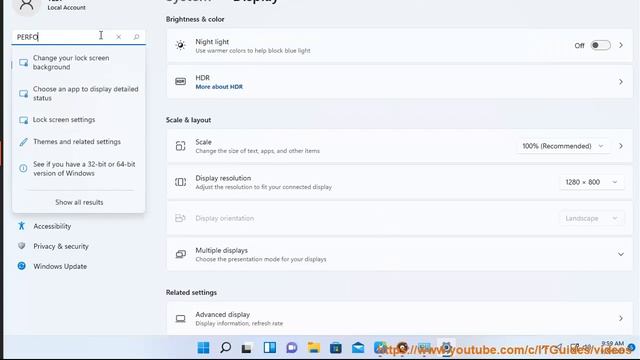Clear the search box with X icon
Image resolution: width=640 pixels, height=360 pixels.
coord(118,37)
